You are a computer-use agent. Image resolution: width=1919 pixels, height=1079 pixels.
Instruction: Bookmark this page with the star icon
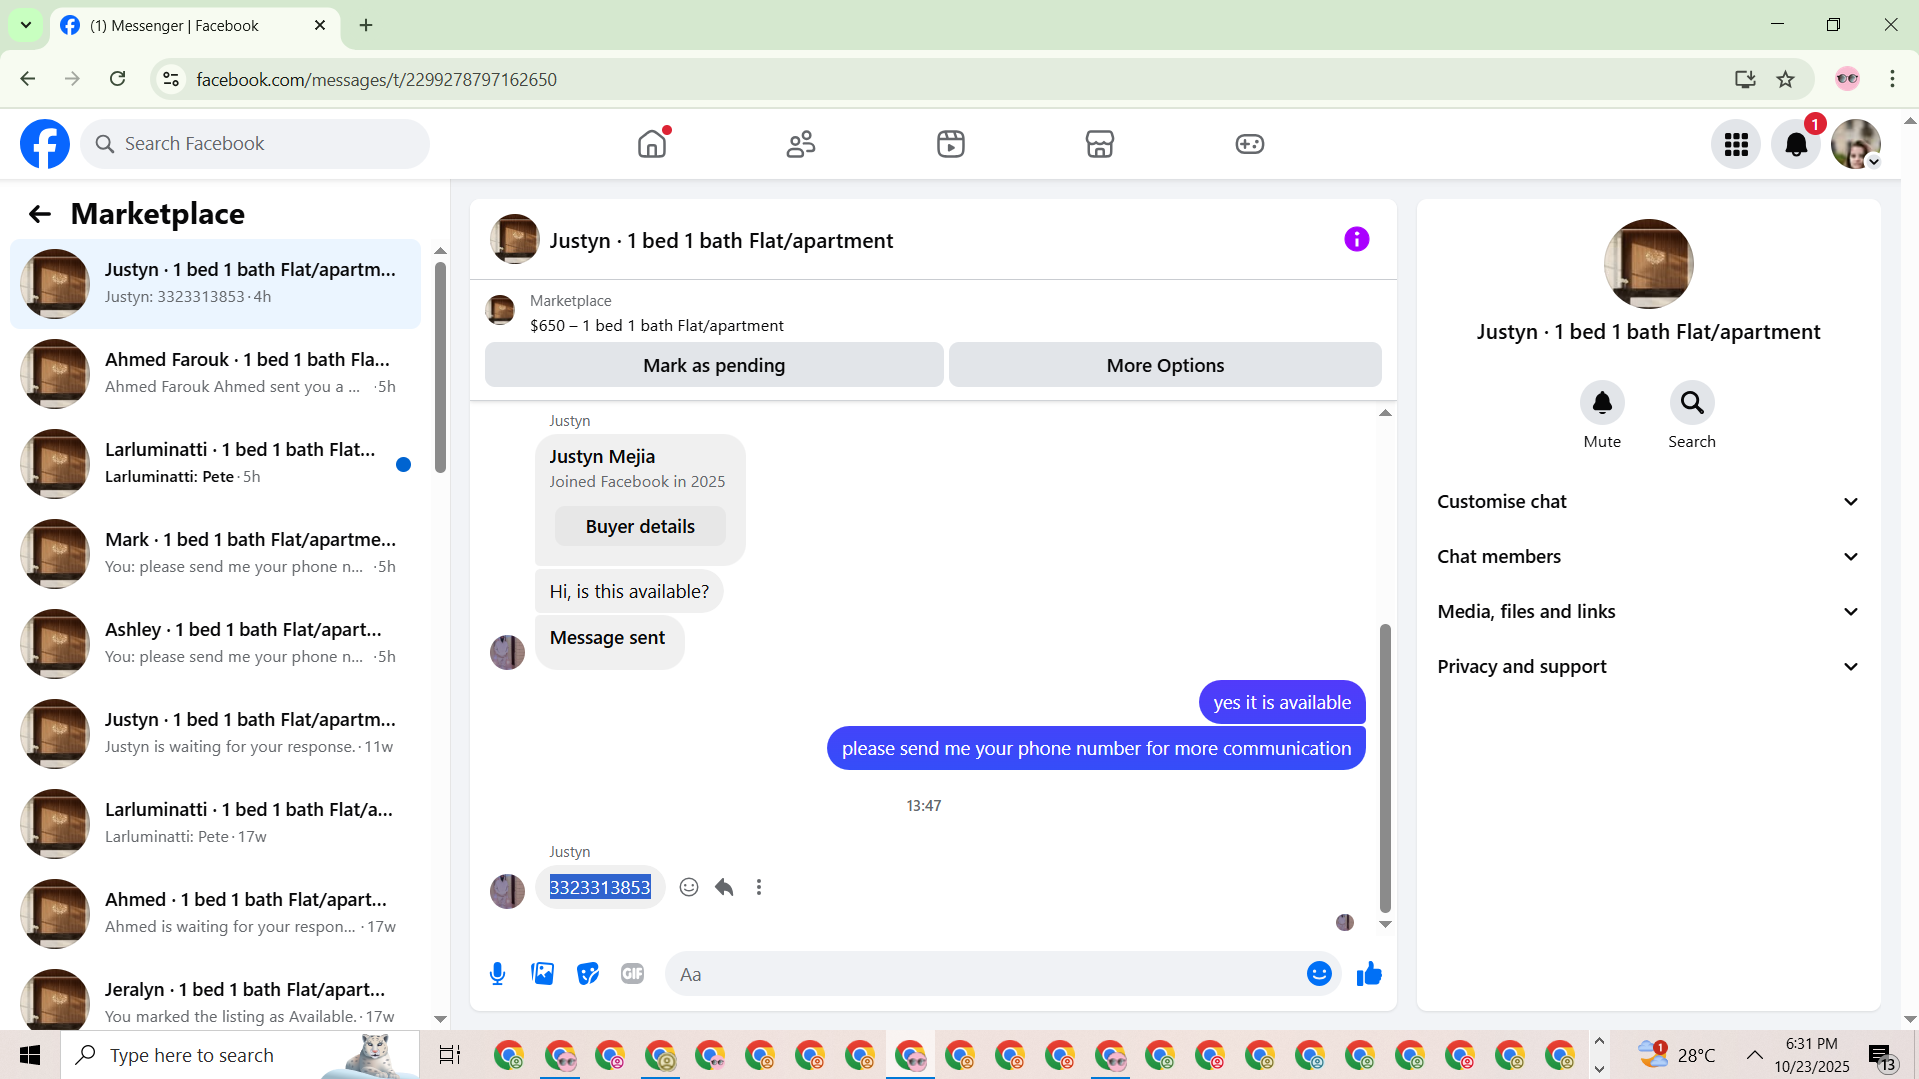click(1786, 79)
